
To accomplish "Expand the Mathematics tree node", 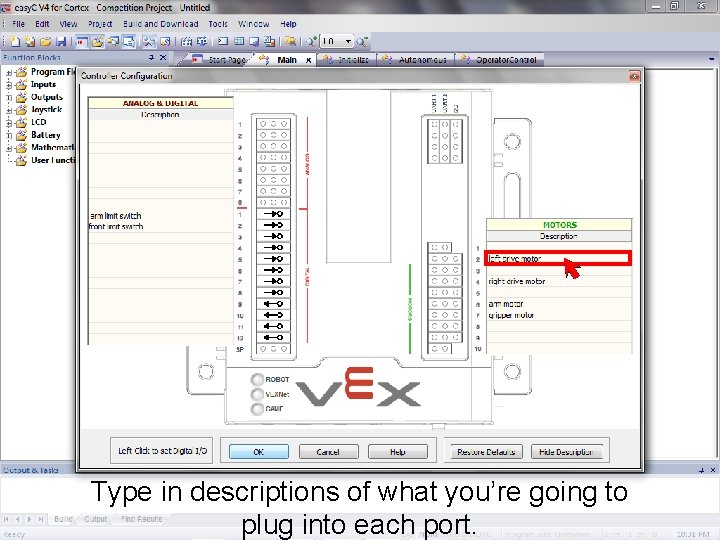I will tap(9, 148).
